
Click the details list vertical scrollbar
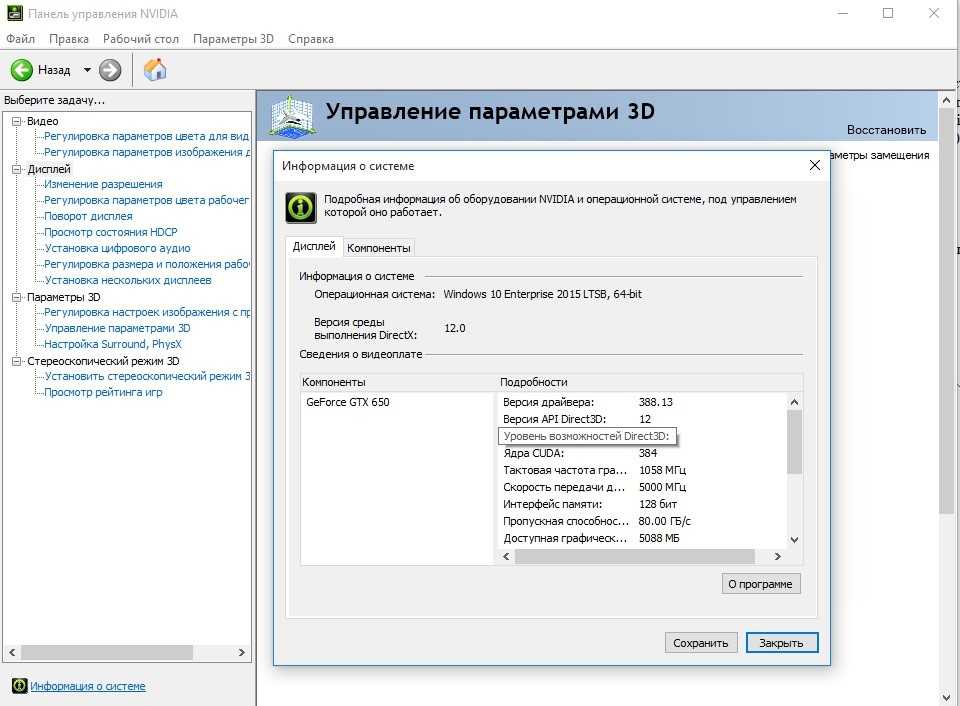795,442
